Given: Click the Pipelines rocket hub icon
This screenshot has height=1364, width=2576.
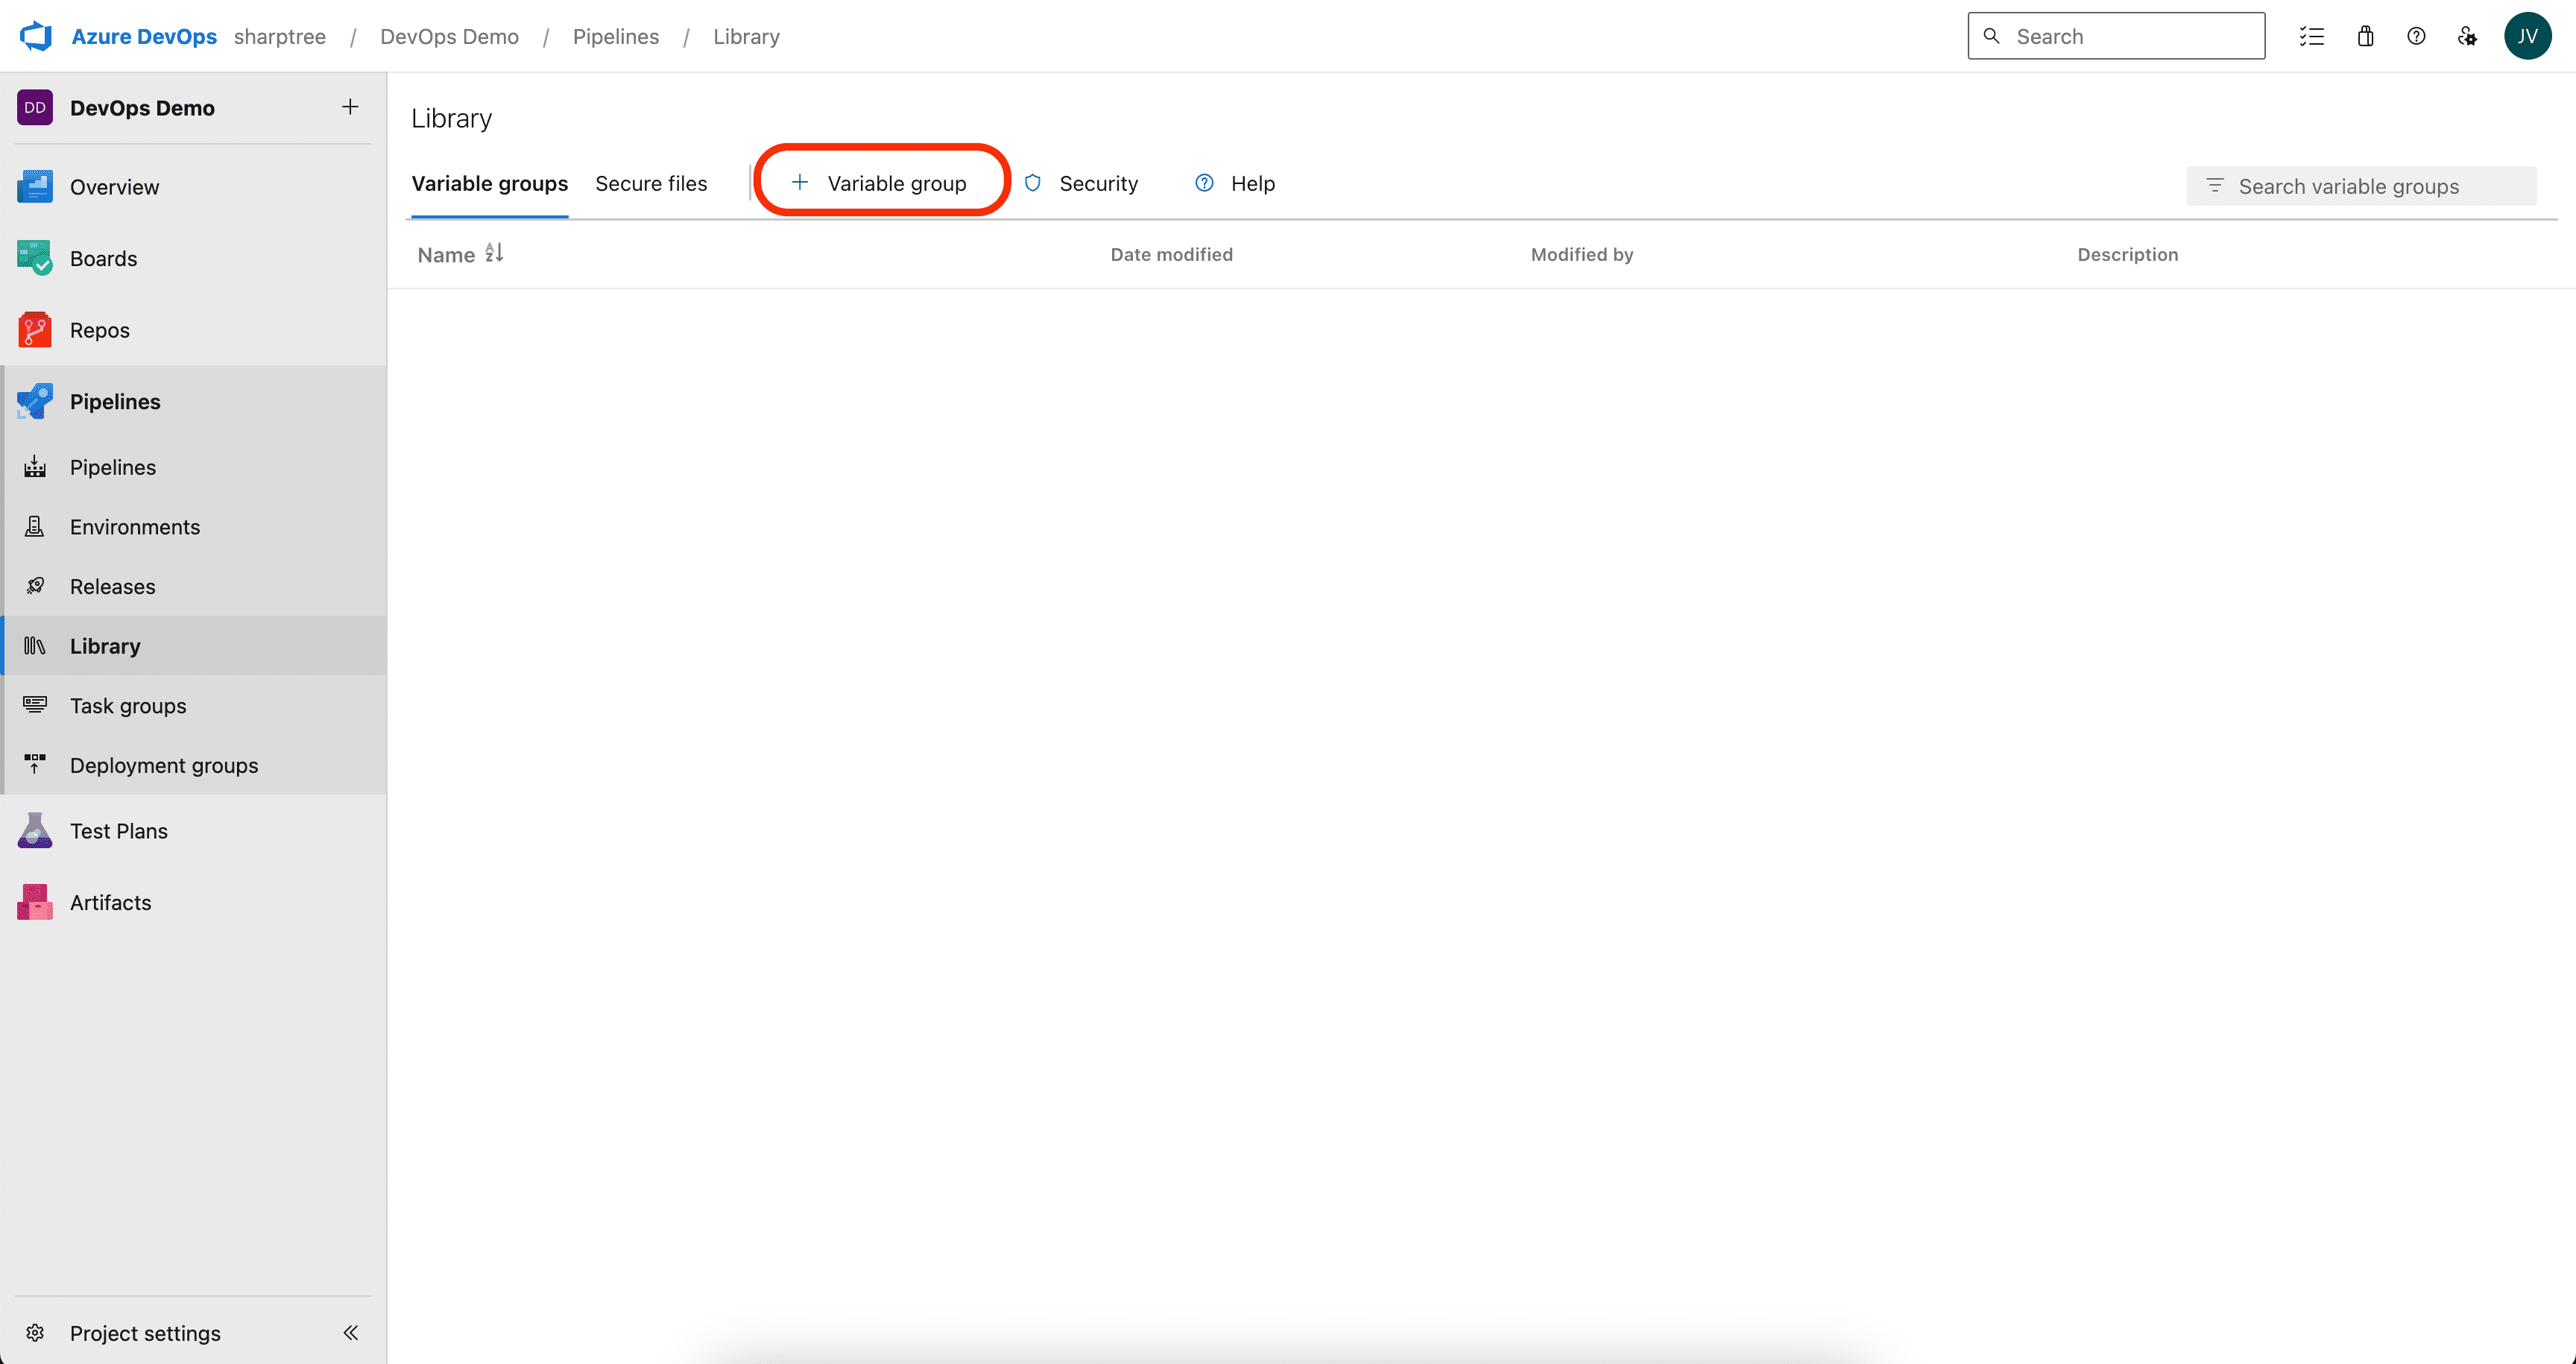Looking at the screenshot, I should pos(35,401).
